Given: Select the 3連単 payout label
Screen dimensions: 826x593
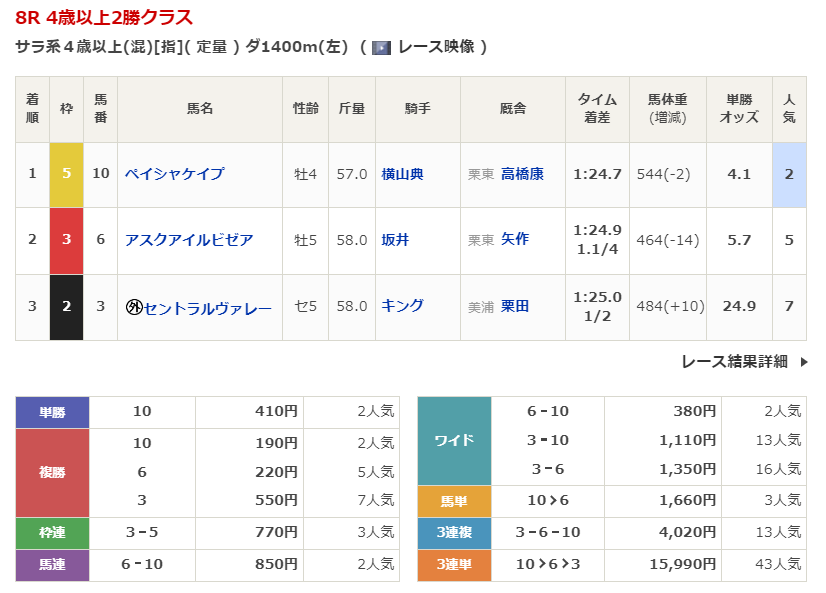Looking at the screenshot, I should tap(454, 566).
